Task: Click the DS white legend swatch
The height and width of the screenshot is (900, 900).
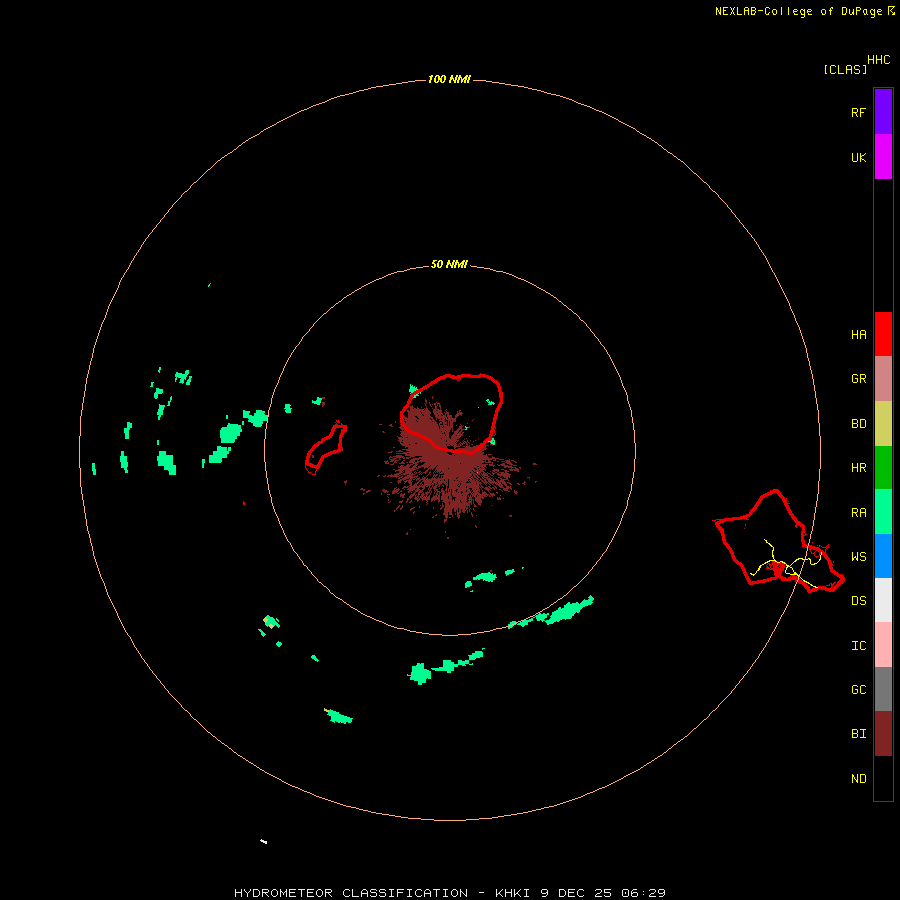Action: coord(883,600)
